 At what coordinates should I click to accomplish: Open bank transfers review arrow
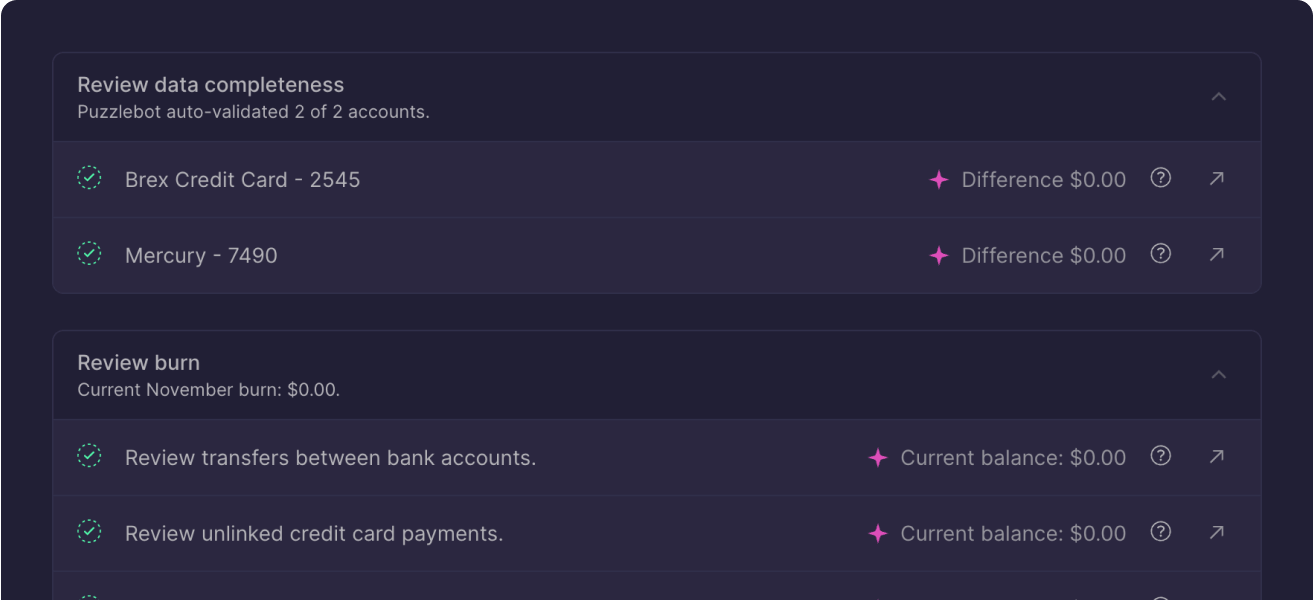[x=1216, y=457]
